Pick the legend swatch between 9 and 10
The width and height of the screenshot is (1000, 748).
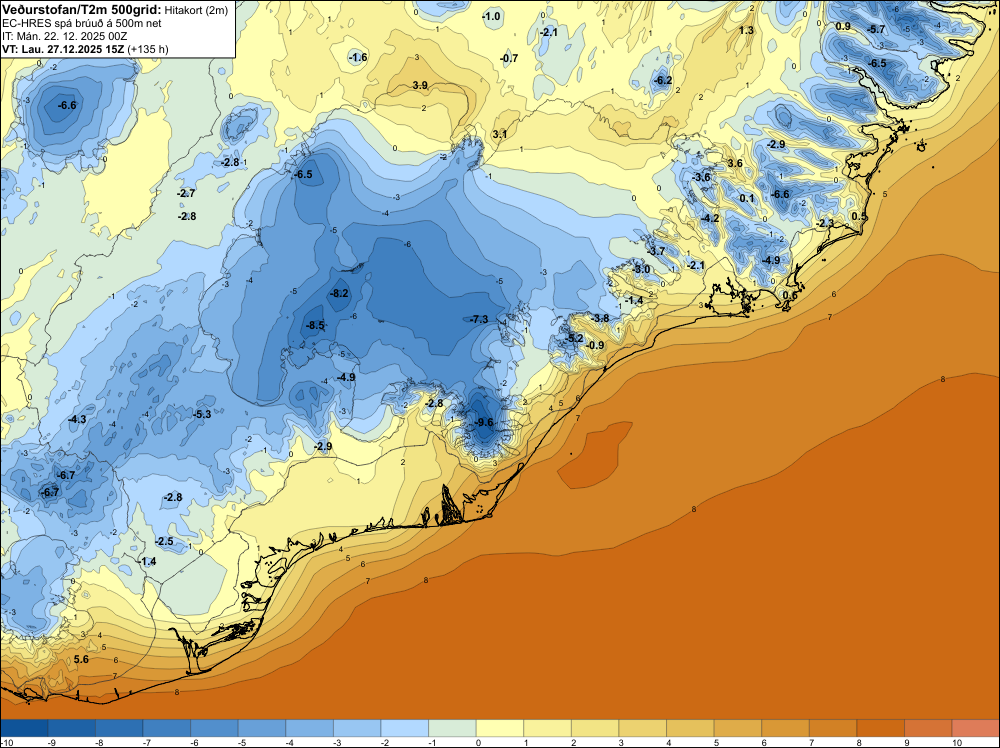tap(928, 728)
